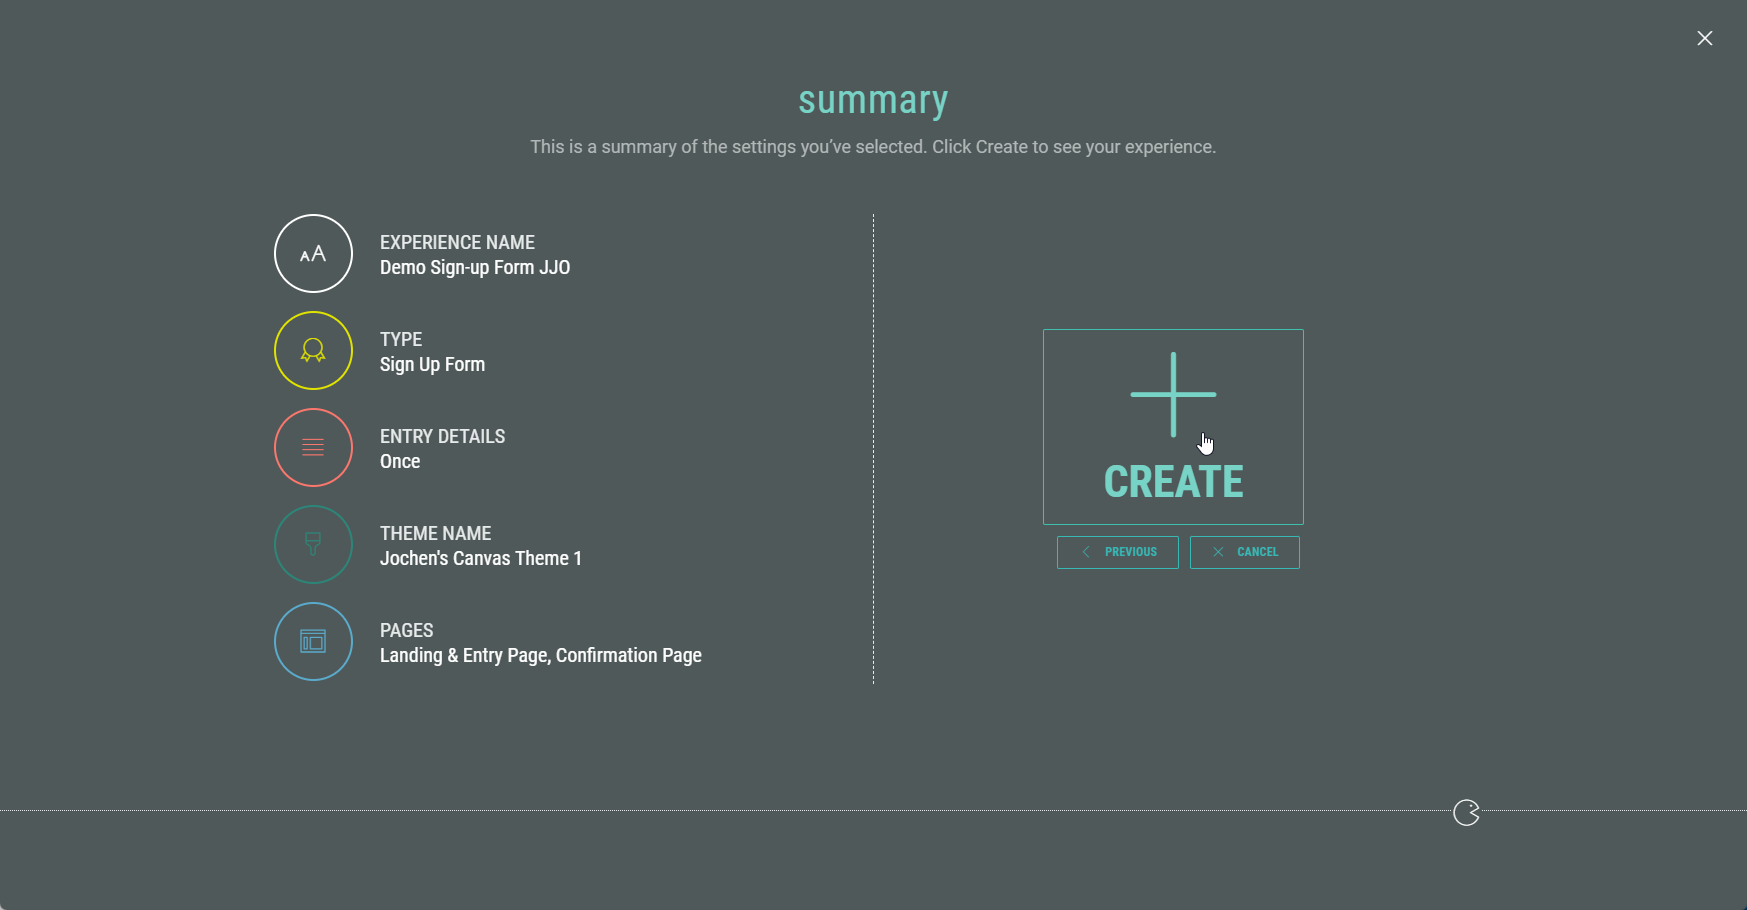Click the 'Sign Up Form' type value
Image resolution: width=1747 pixels, height=910 pixels.
tap(432, 365)
